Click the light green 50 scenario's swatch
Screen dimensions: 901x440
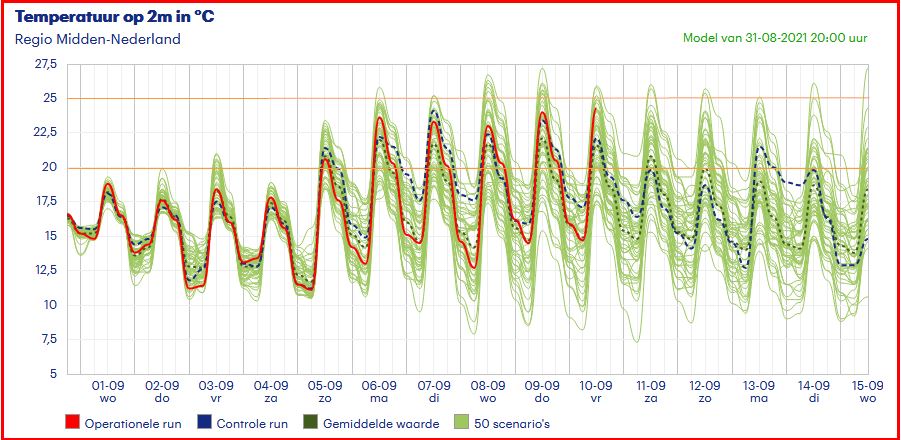[461, 423]
